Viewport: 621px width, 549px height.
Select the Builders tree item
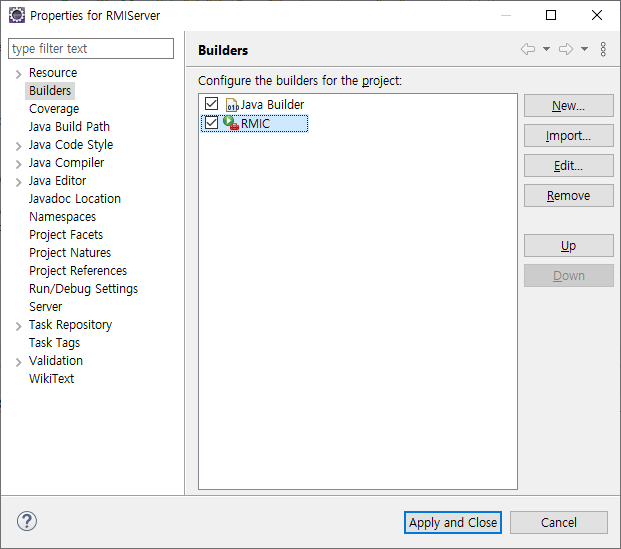(50, 91)
